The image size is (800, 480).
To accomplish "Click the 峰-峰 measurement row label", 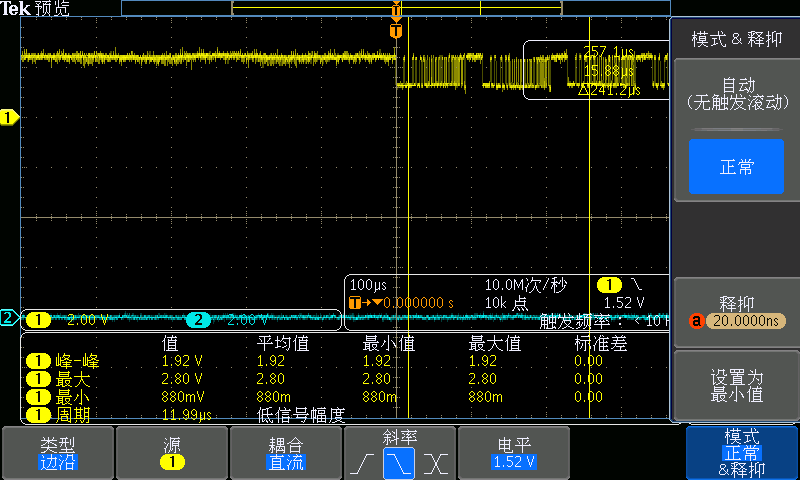I will pyautogui.click(x=78, y=361).
